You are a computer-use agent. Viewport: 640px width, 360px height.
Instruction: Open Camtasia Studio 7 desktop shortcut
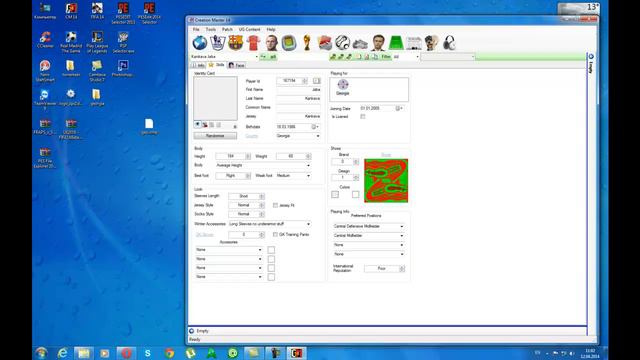(x=97, y=71)
